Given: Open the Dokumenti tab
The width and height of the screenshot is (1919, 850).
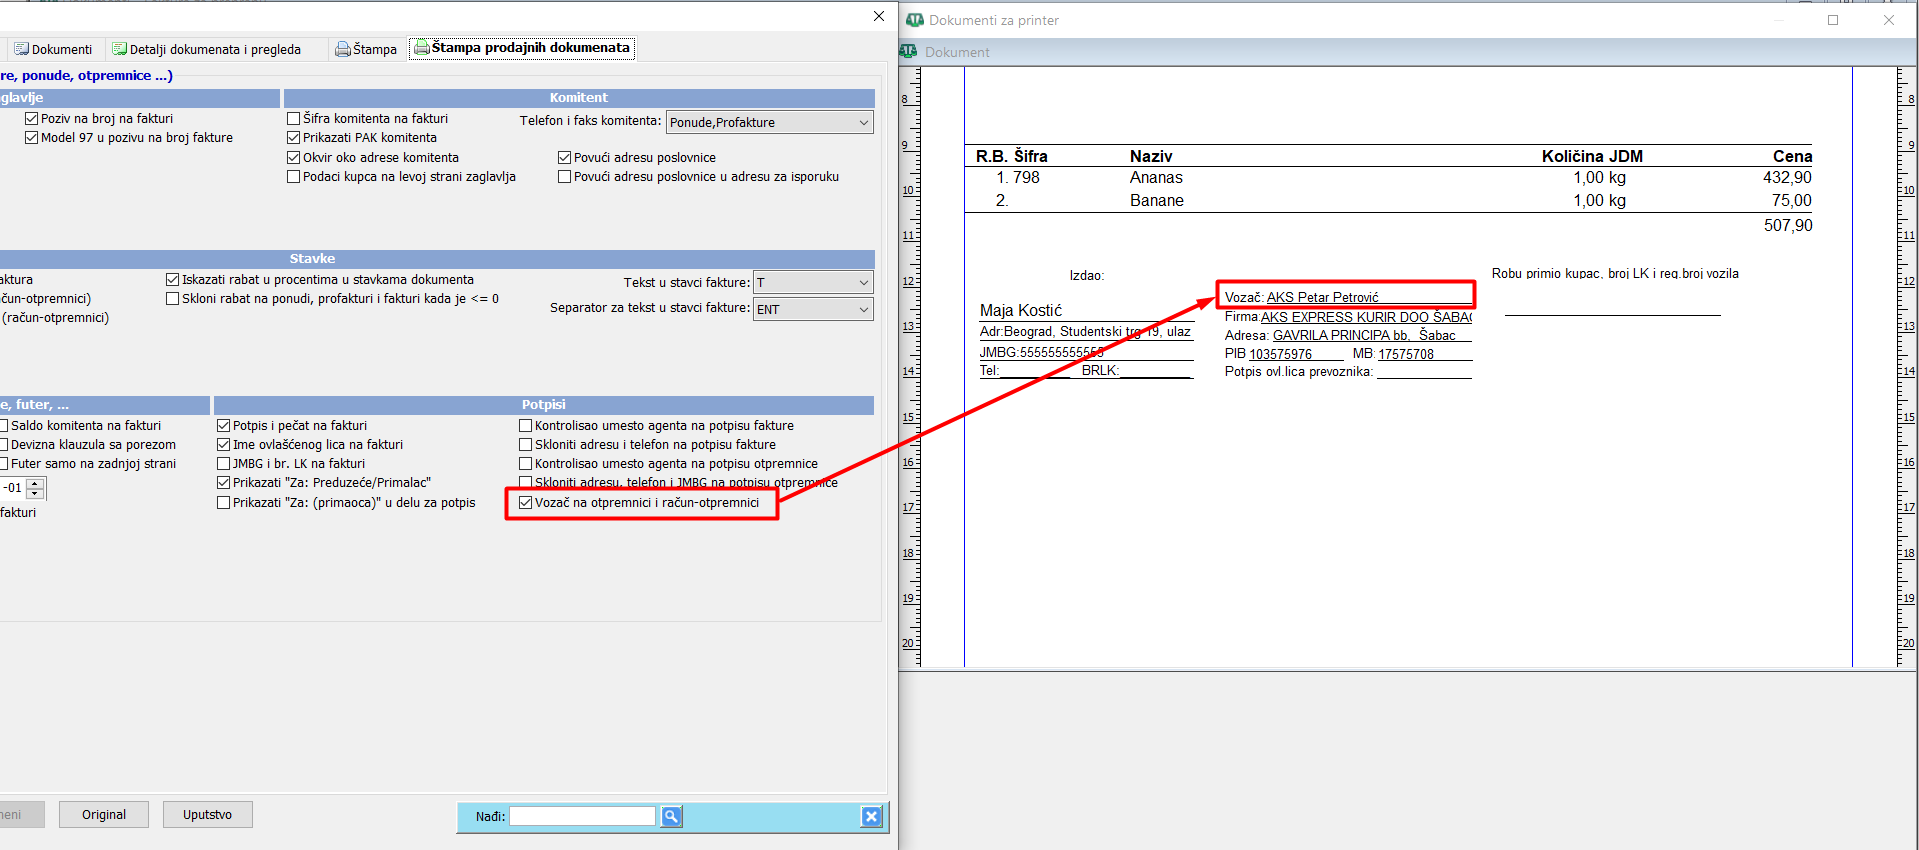Looking at the screenshot, I should (x=53, y=49).
